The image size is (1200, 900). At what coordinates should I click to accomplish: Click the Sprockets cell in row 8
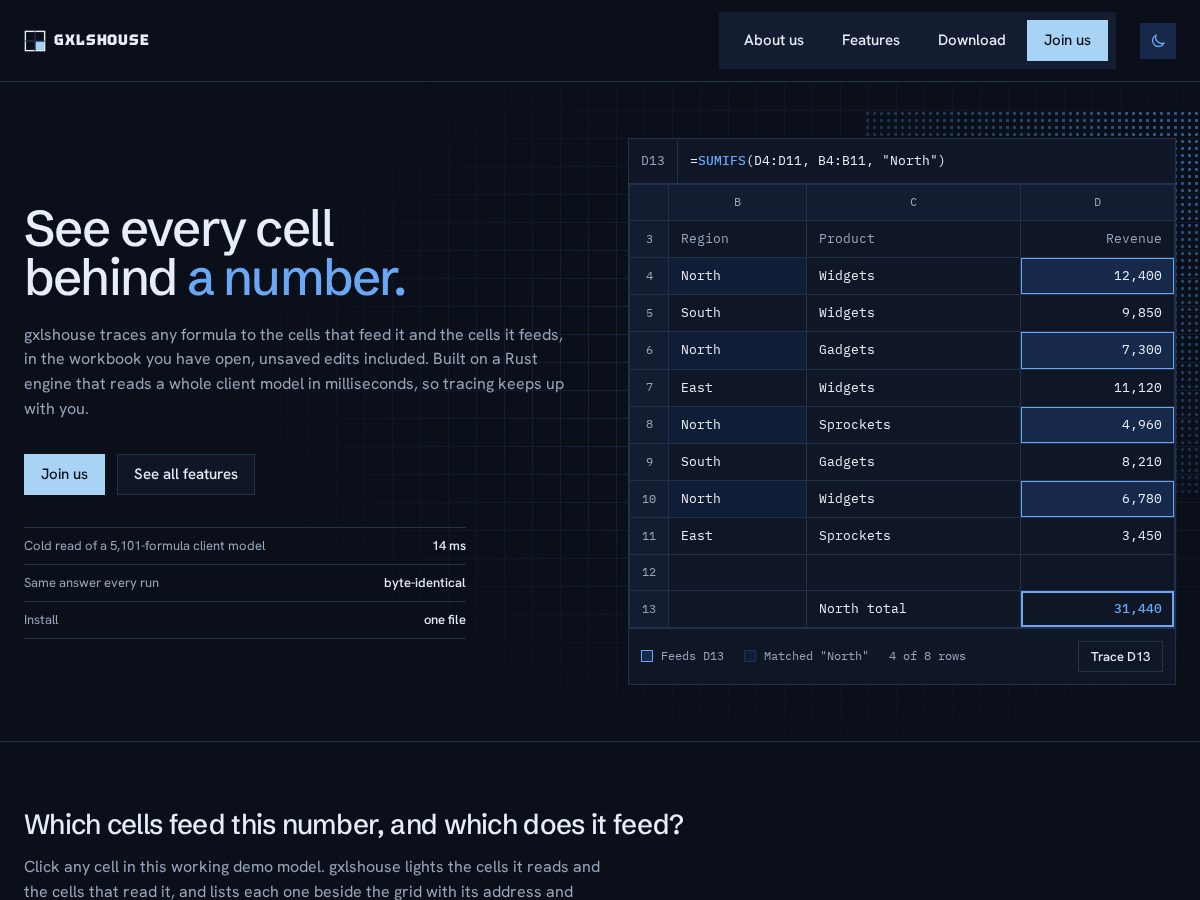point(913,425)
